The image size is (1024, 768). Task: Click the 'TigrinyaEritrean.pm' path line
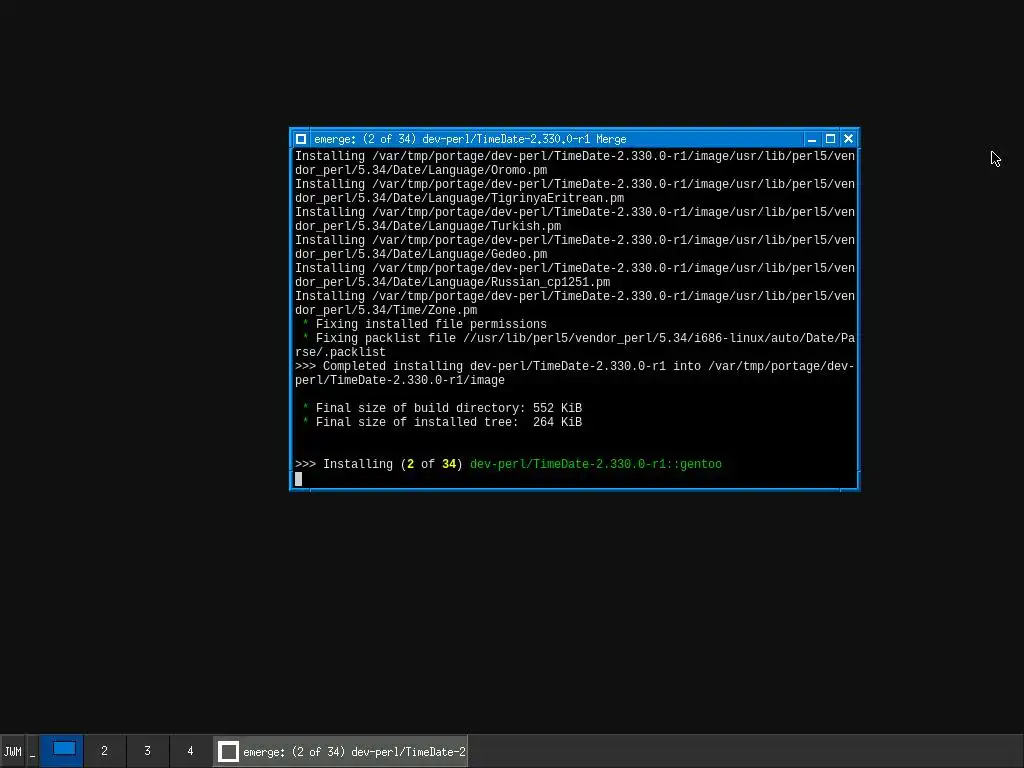click(x=460, y=199)
